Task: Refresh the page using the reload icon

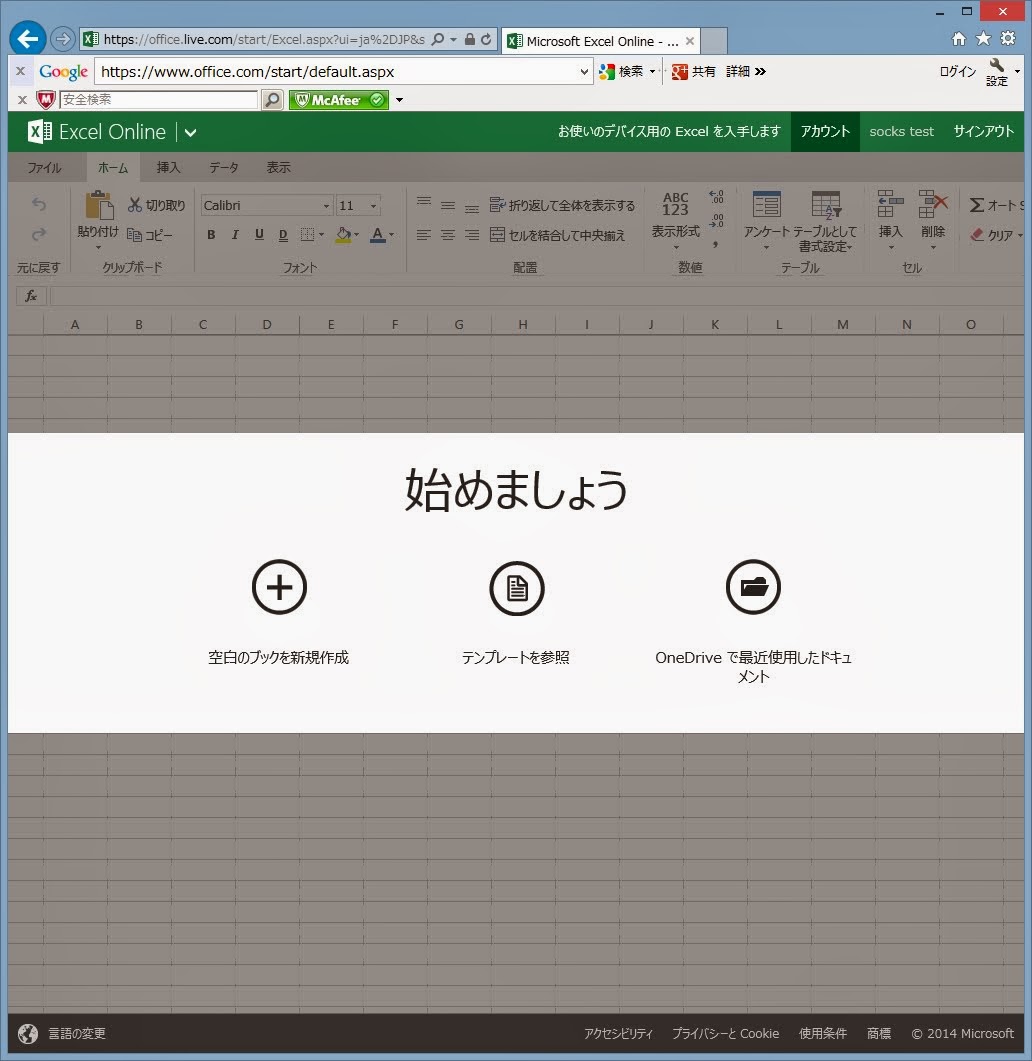Action: pyautogui.click(x=486, y=39)
